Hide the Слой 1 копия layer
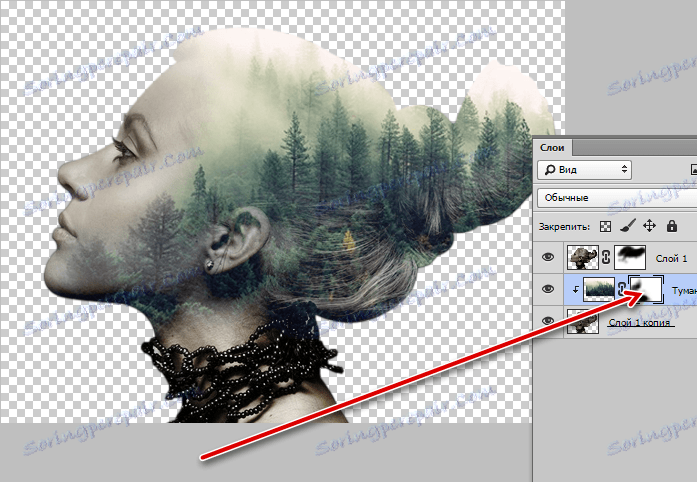The height and width of the screenshot is (482, 697). point(548,321)
